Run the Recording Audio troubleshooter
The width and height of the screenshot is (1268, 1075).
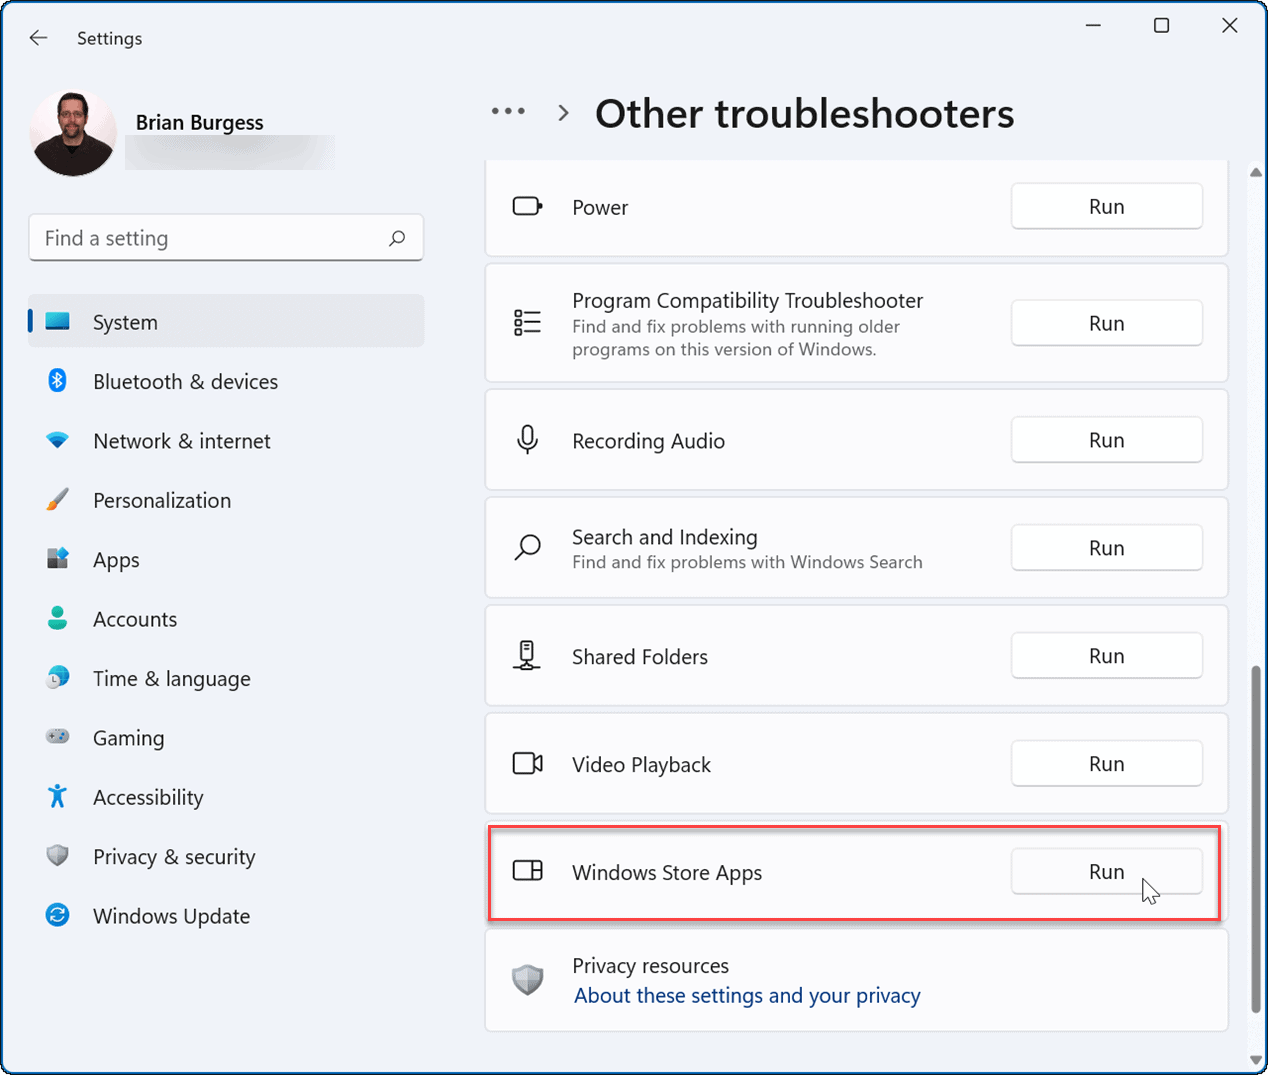(x=1106, y=440)
